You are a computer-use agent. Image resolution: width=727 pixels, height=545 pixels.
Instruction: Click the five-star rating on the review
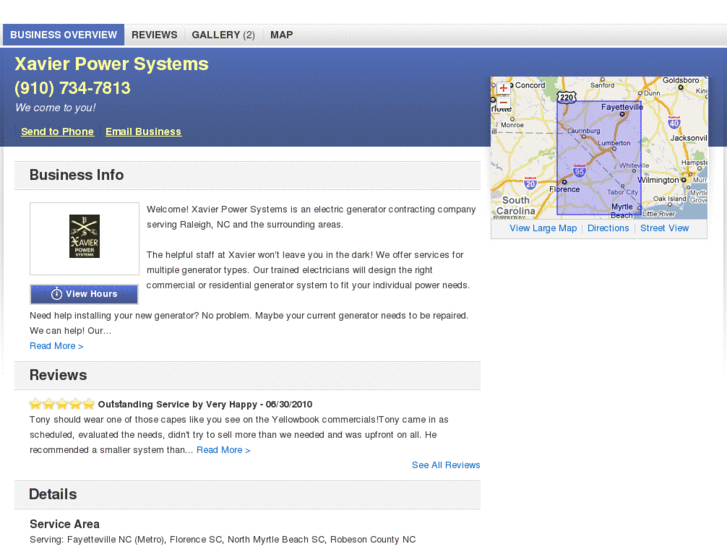tap(62, 404)
